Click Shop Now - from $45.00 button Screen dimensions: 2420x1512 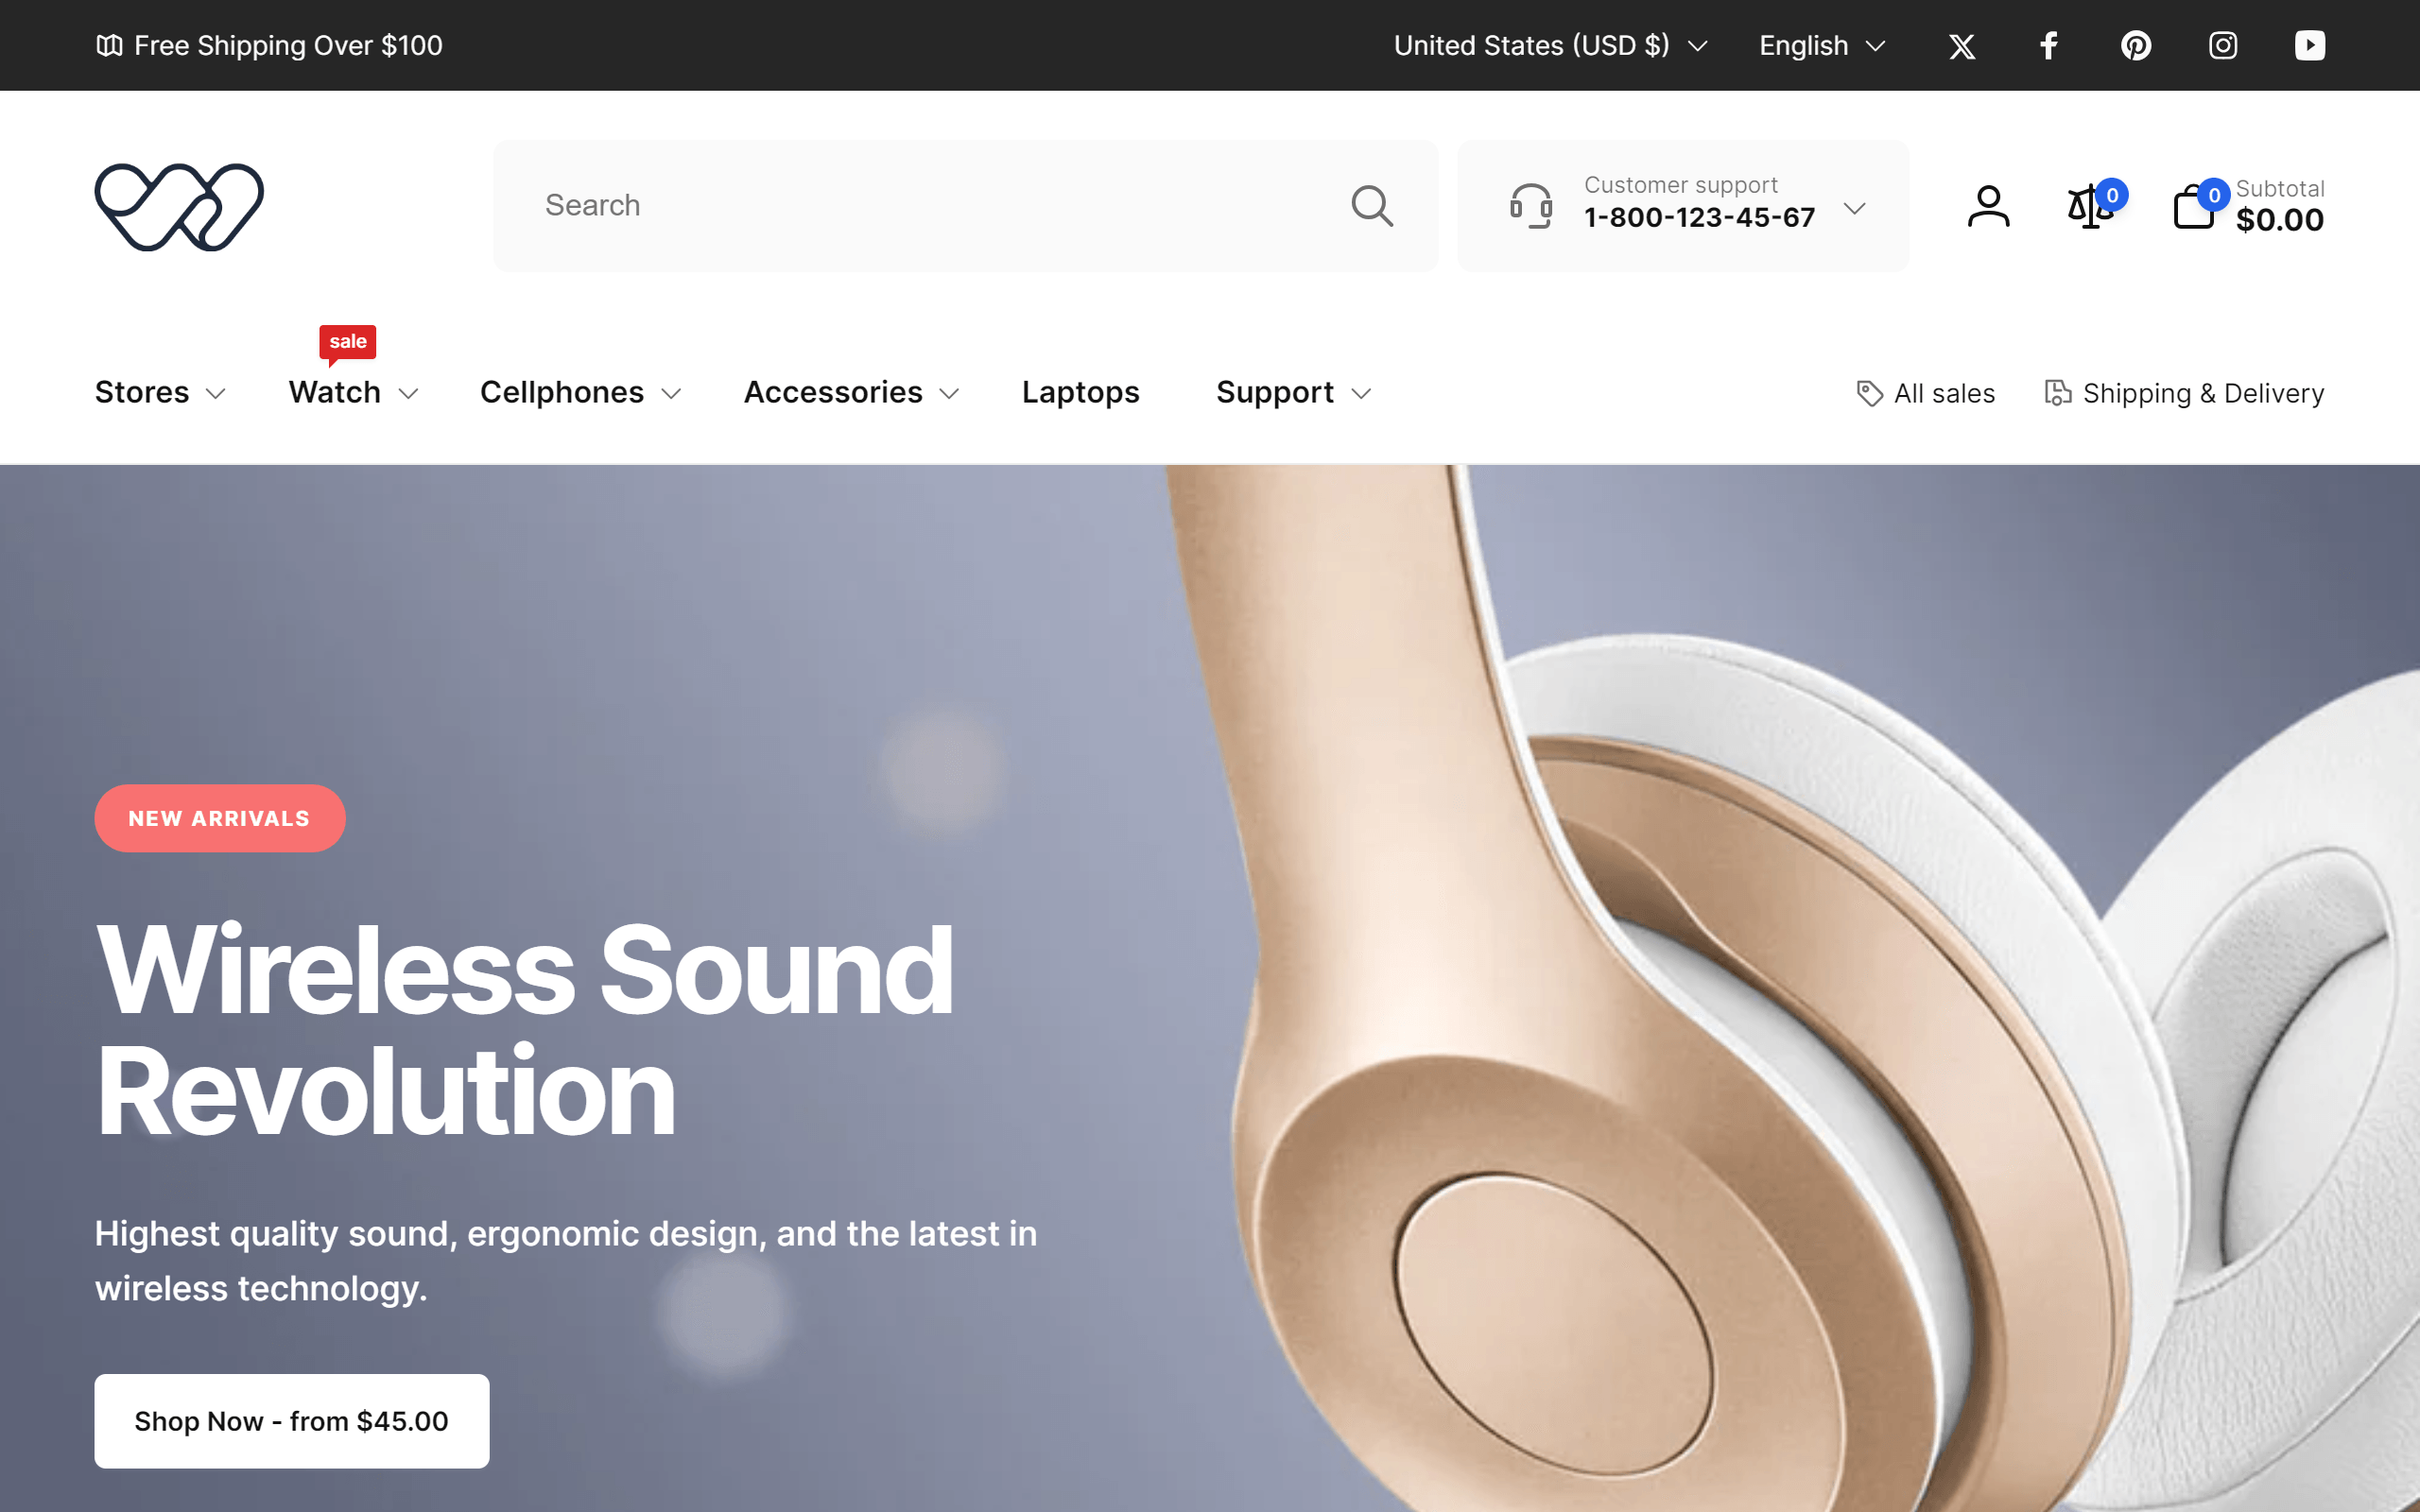click(x=292, y=1421)
